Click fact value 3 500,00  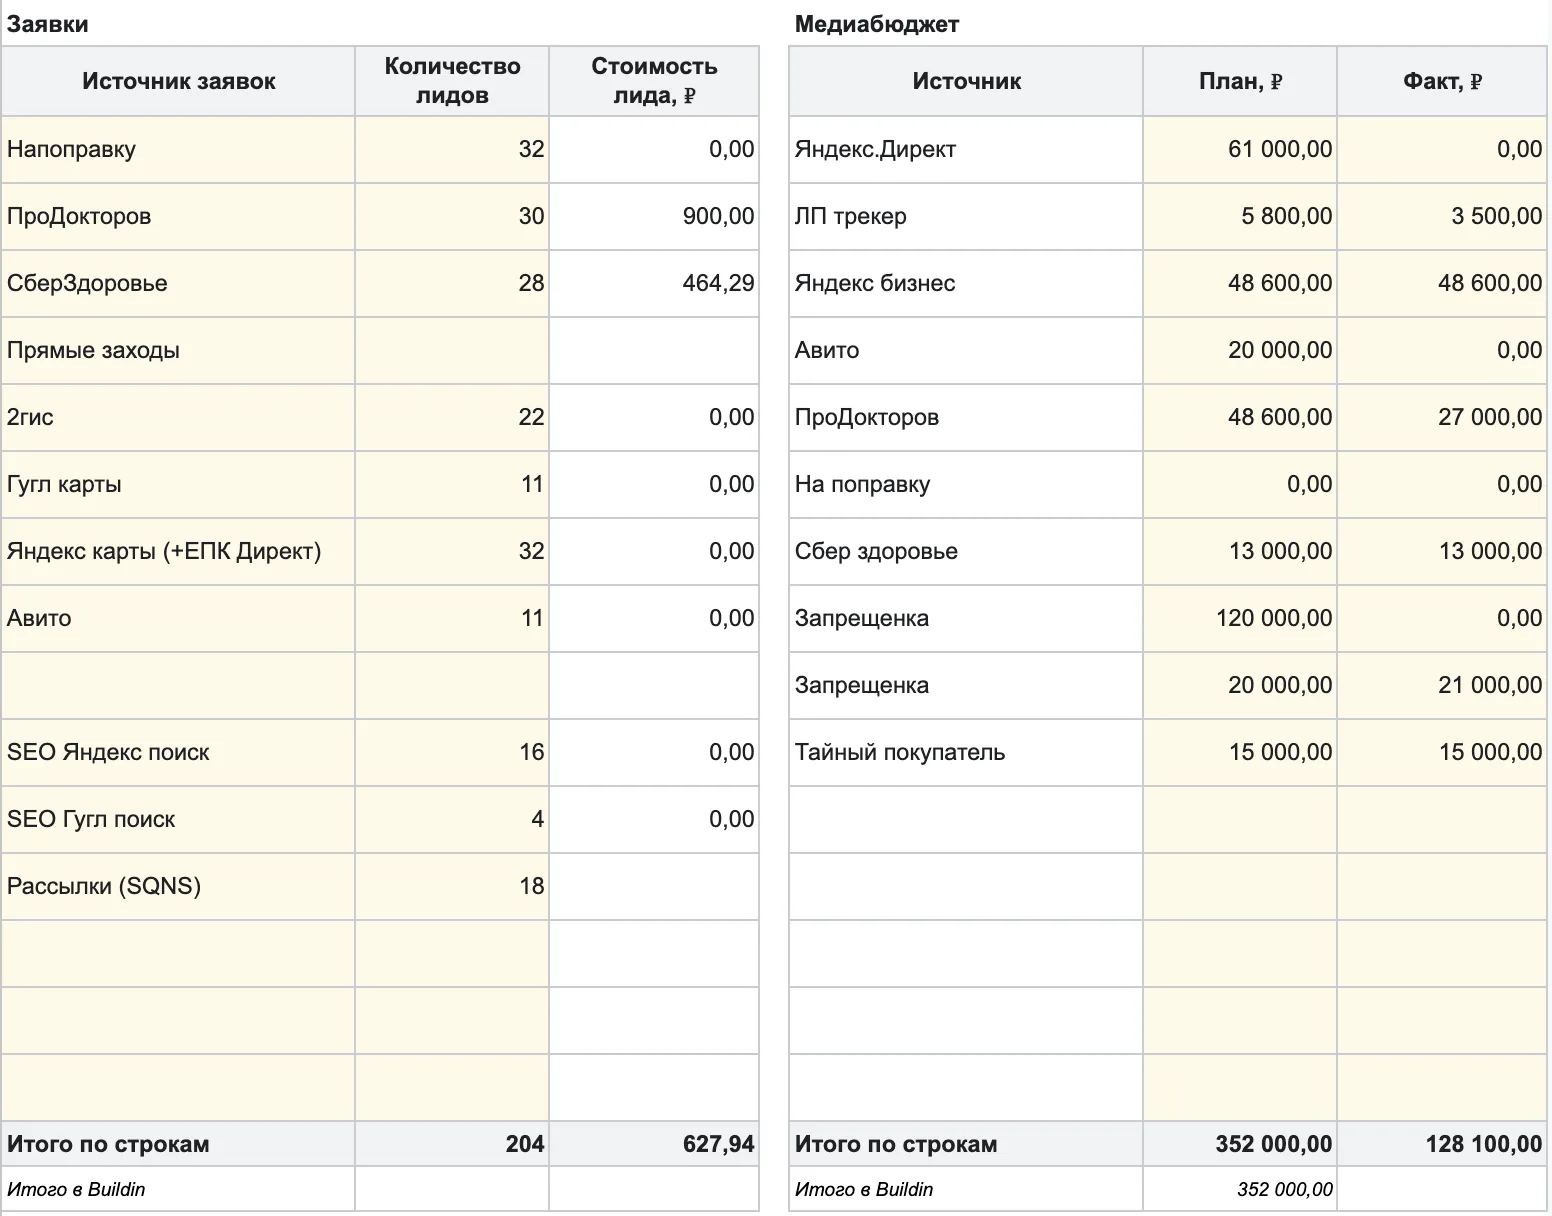click(x=1442, y=217)
